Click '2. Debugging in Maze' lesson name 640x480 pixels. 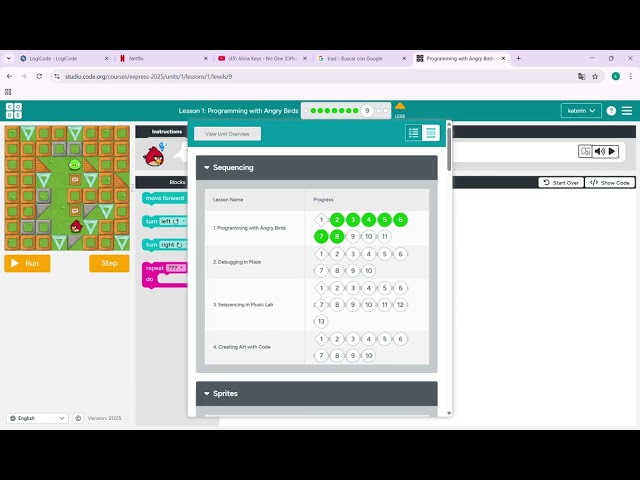[x=237, y=262]
